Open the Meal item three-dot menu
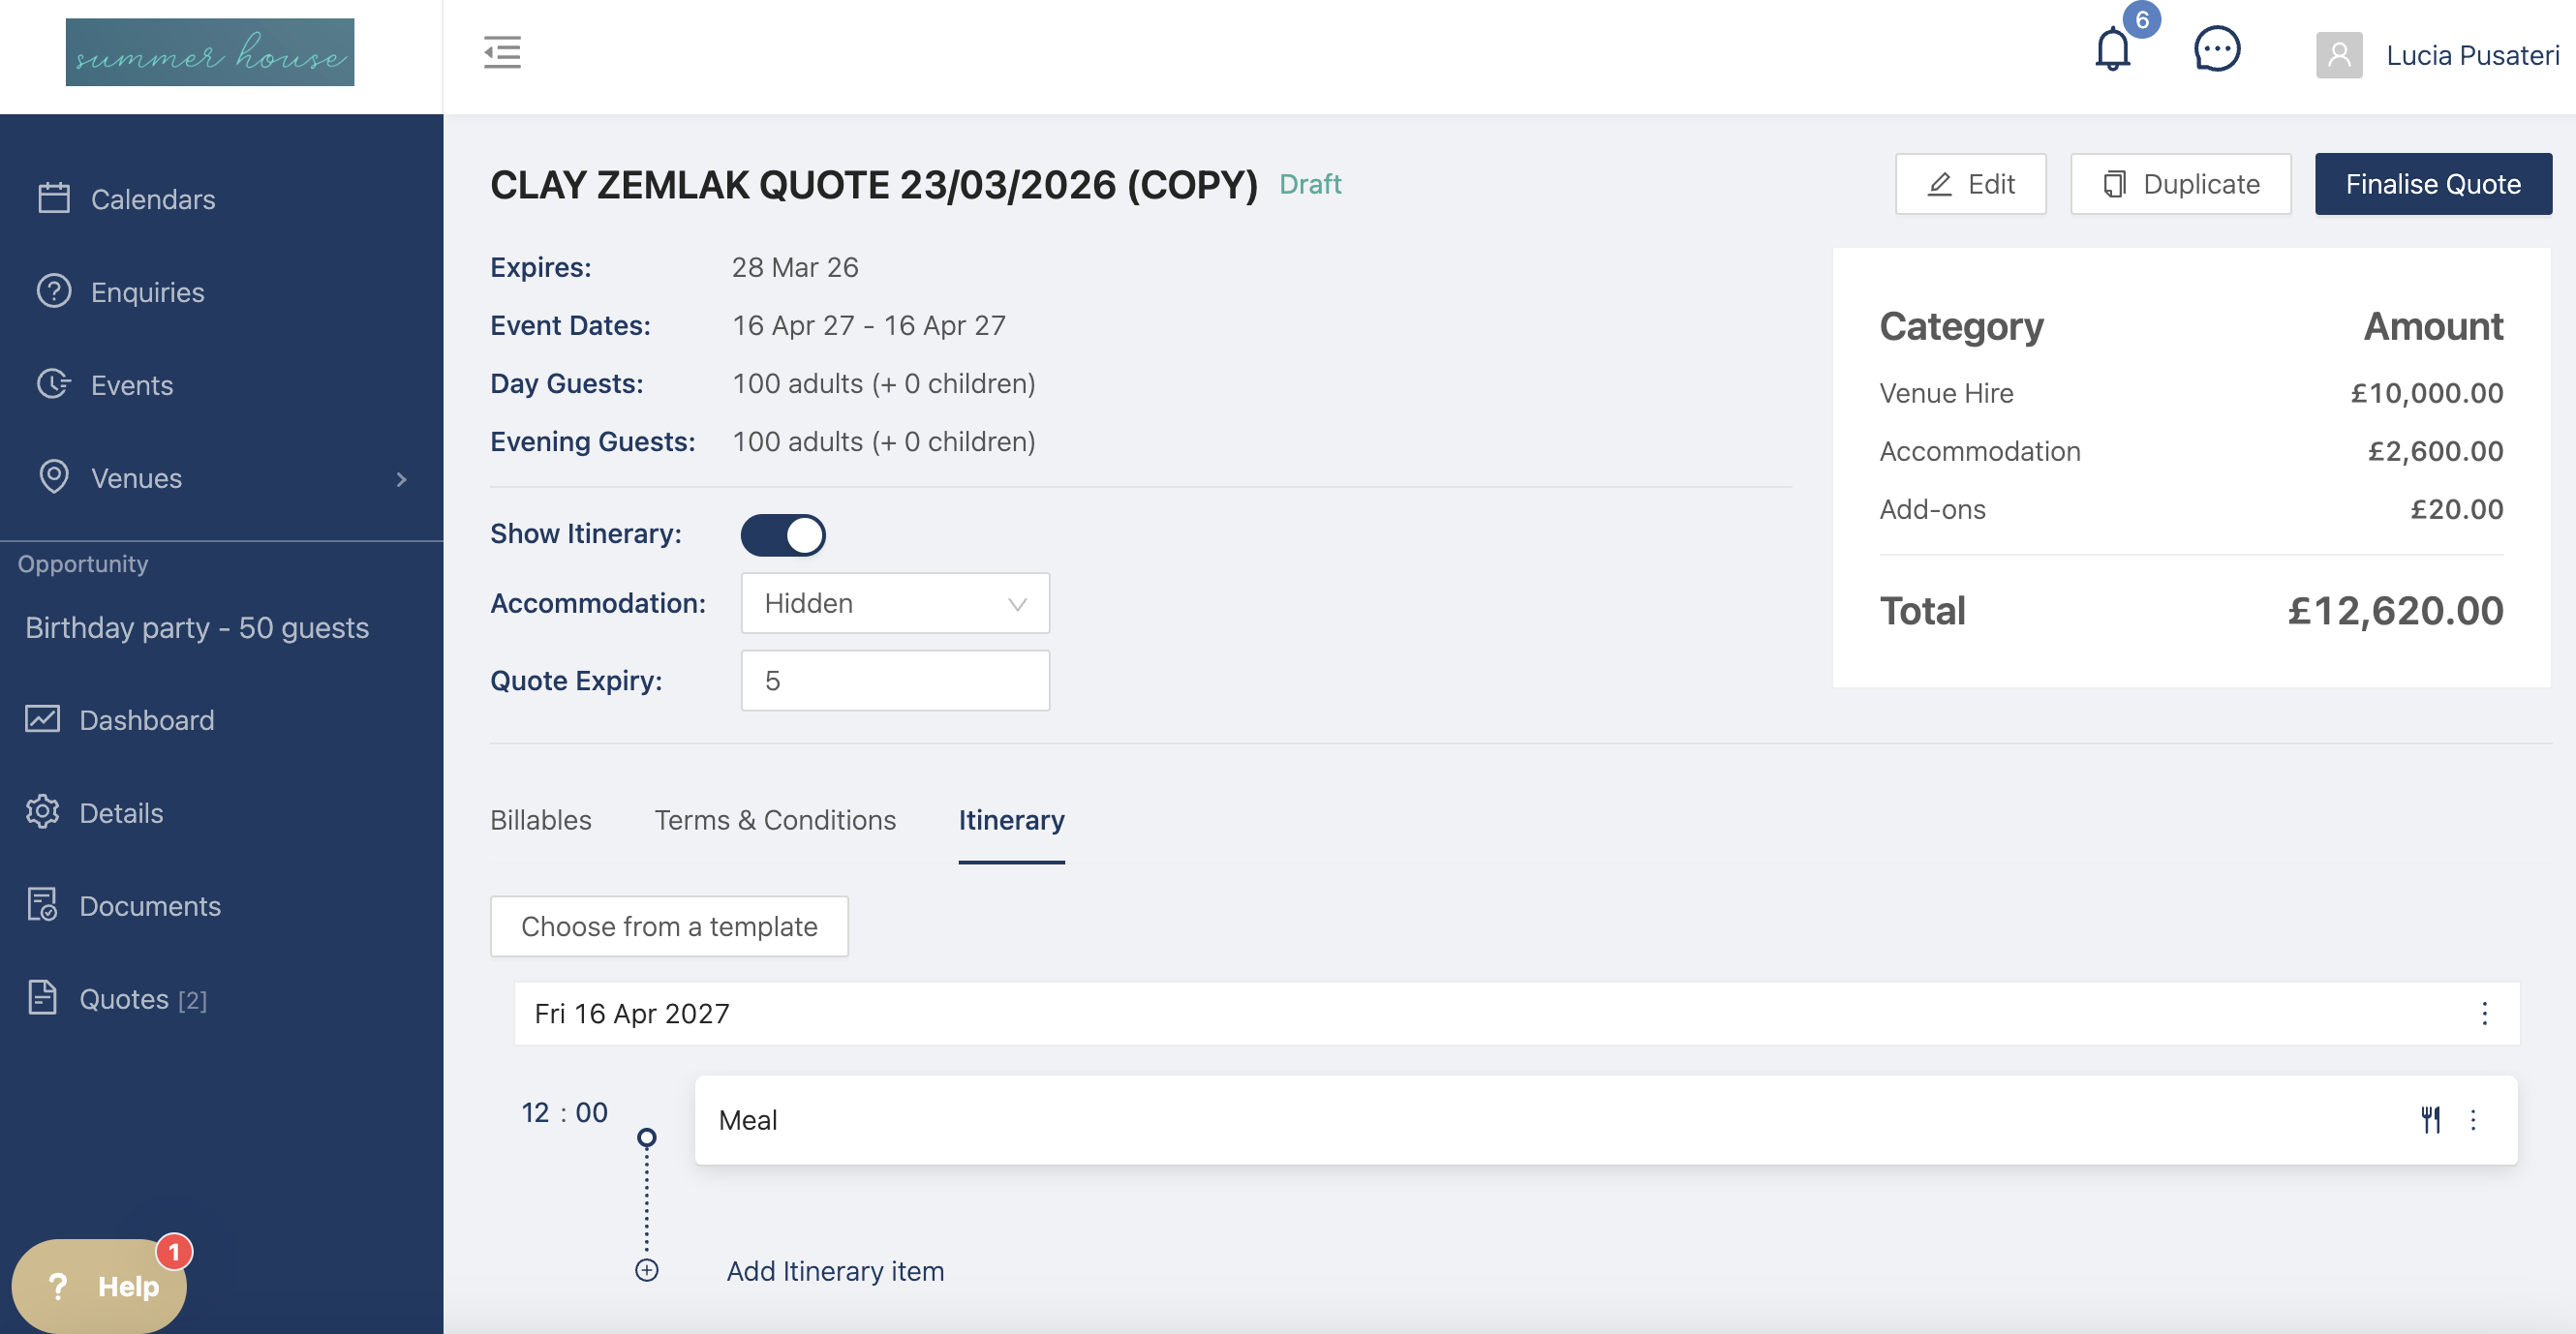The image size is (2576, 1334). tap(2473, 1119)
